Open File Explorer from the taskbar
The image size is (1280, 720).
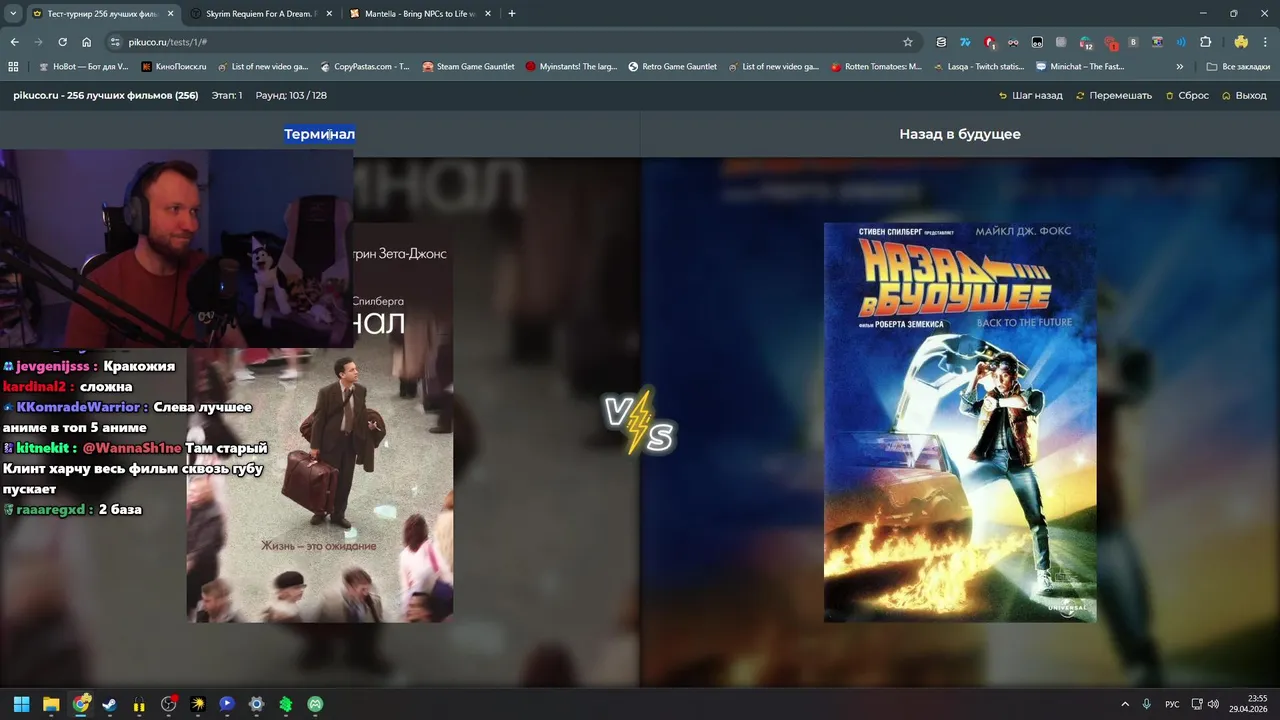tap(51, 704)
